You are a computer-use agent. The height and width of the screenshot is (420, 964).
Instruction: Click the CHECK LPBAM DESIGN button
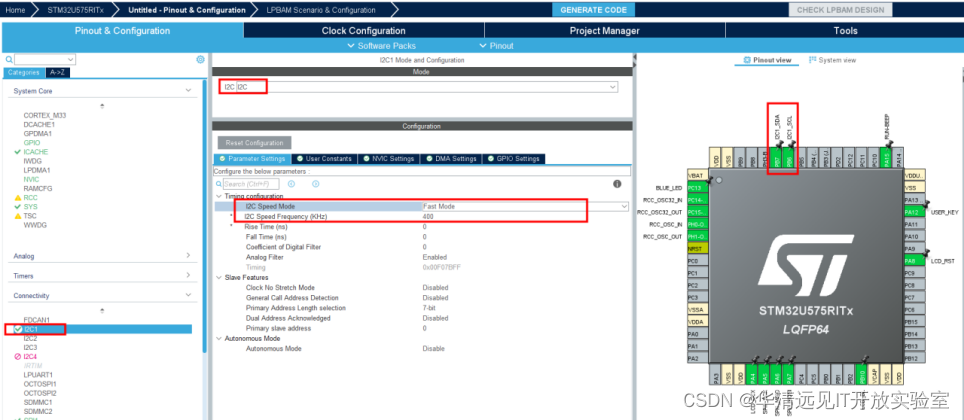(840, 10)
